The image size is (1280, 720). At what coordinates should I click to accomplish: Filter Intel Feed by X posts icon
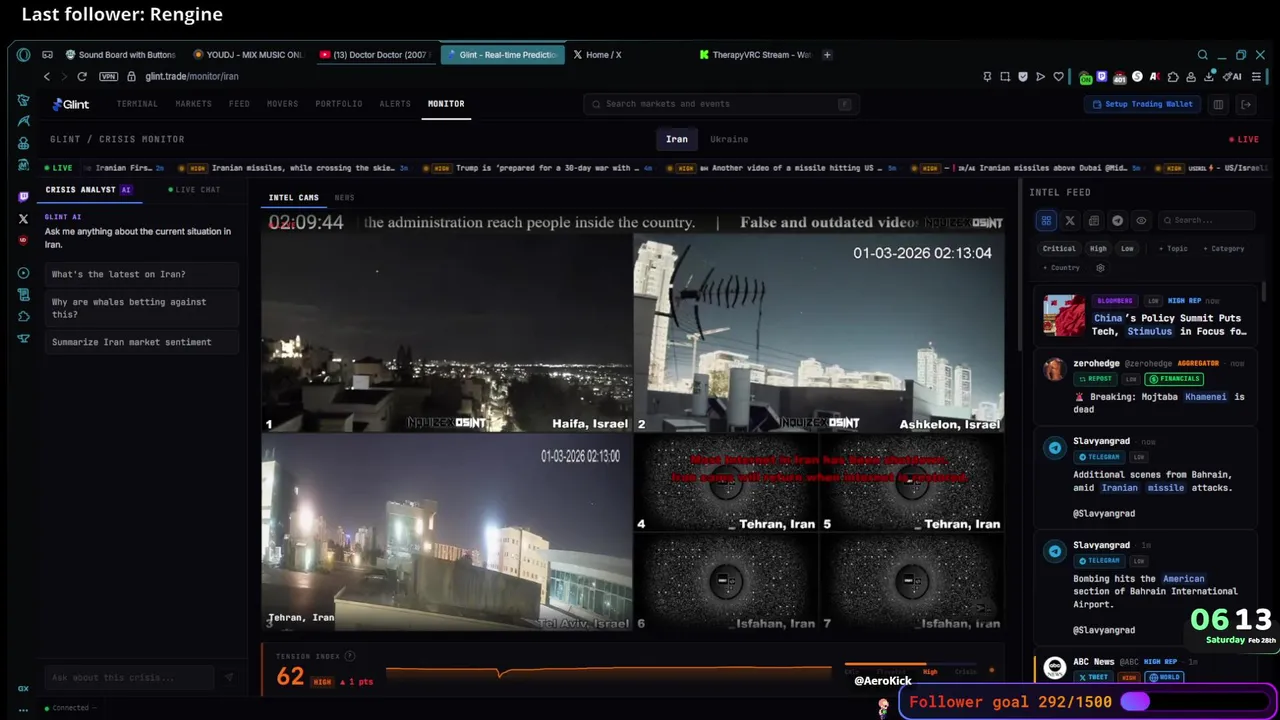(x=1070, y=220)
